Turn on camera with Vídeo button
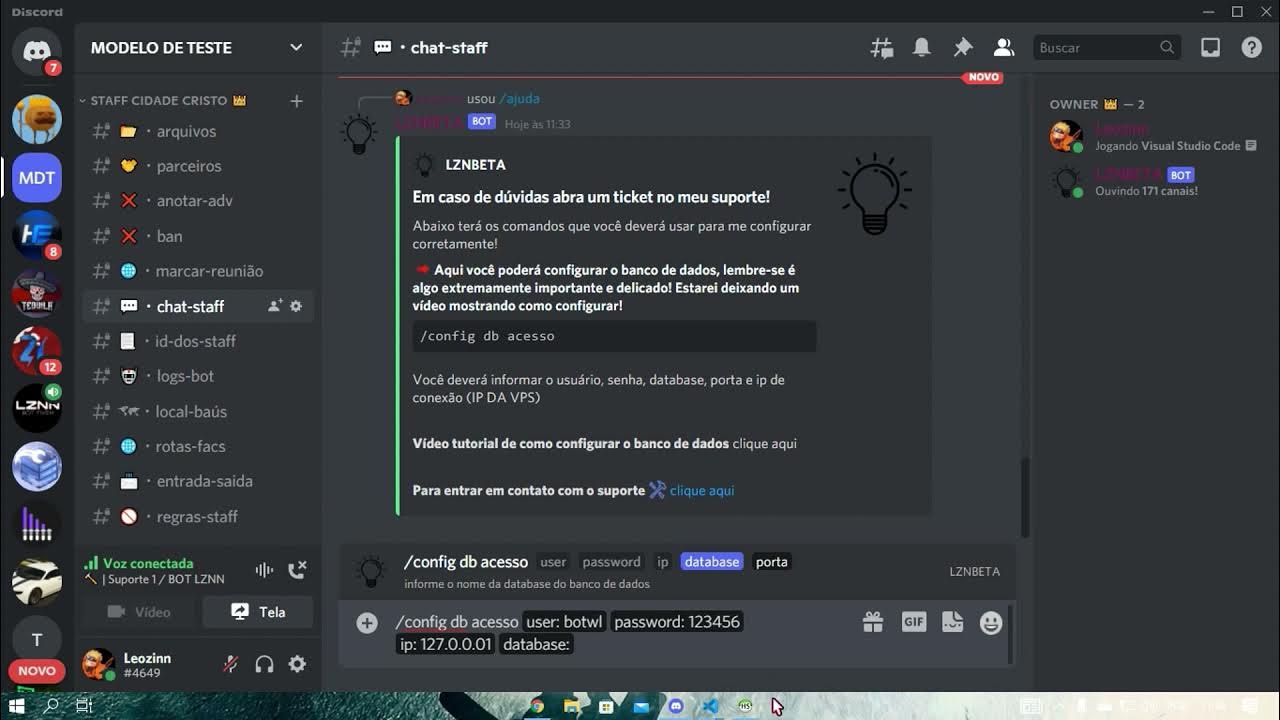 140,612
